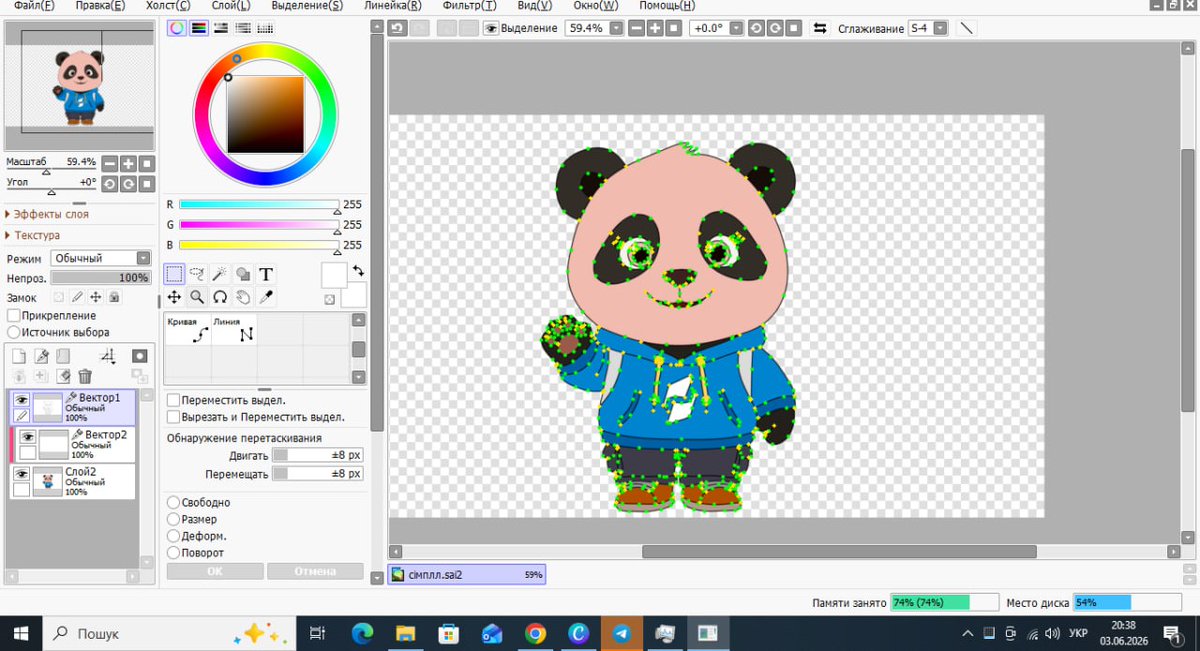Screen dimensions: 1200x651
Task: Open the Слой menu
Action: coord(231,6)
